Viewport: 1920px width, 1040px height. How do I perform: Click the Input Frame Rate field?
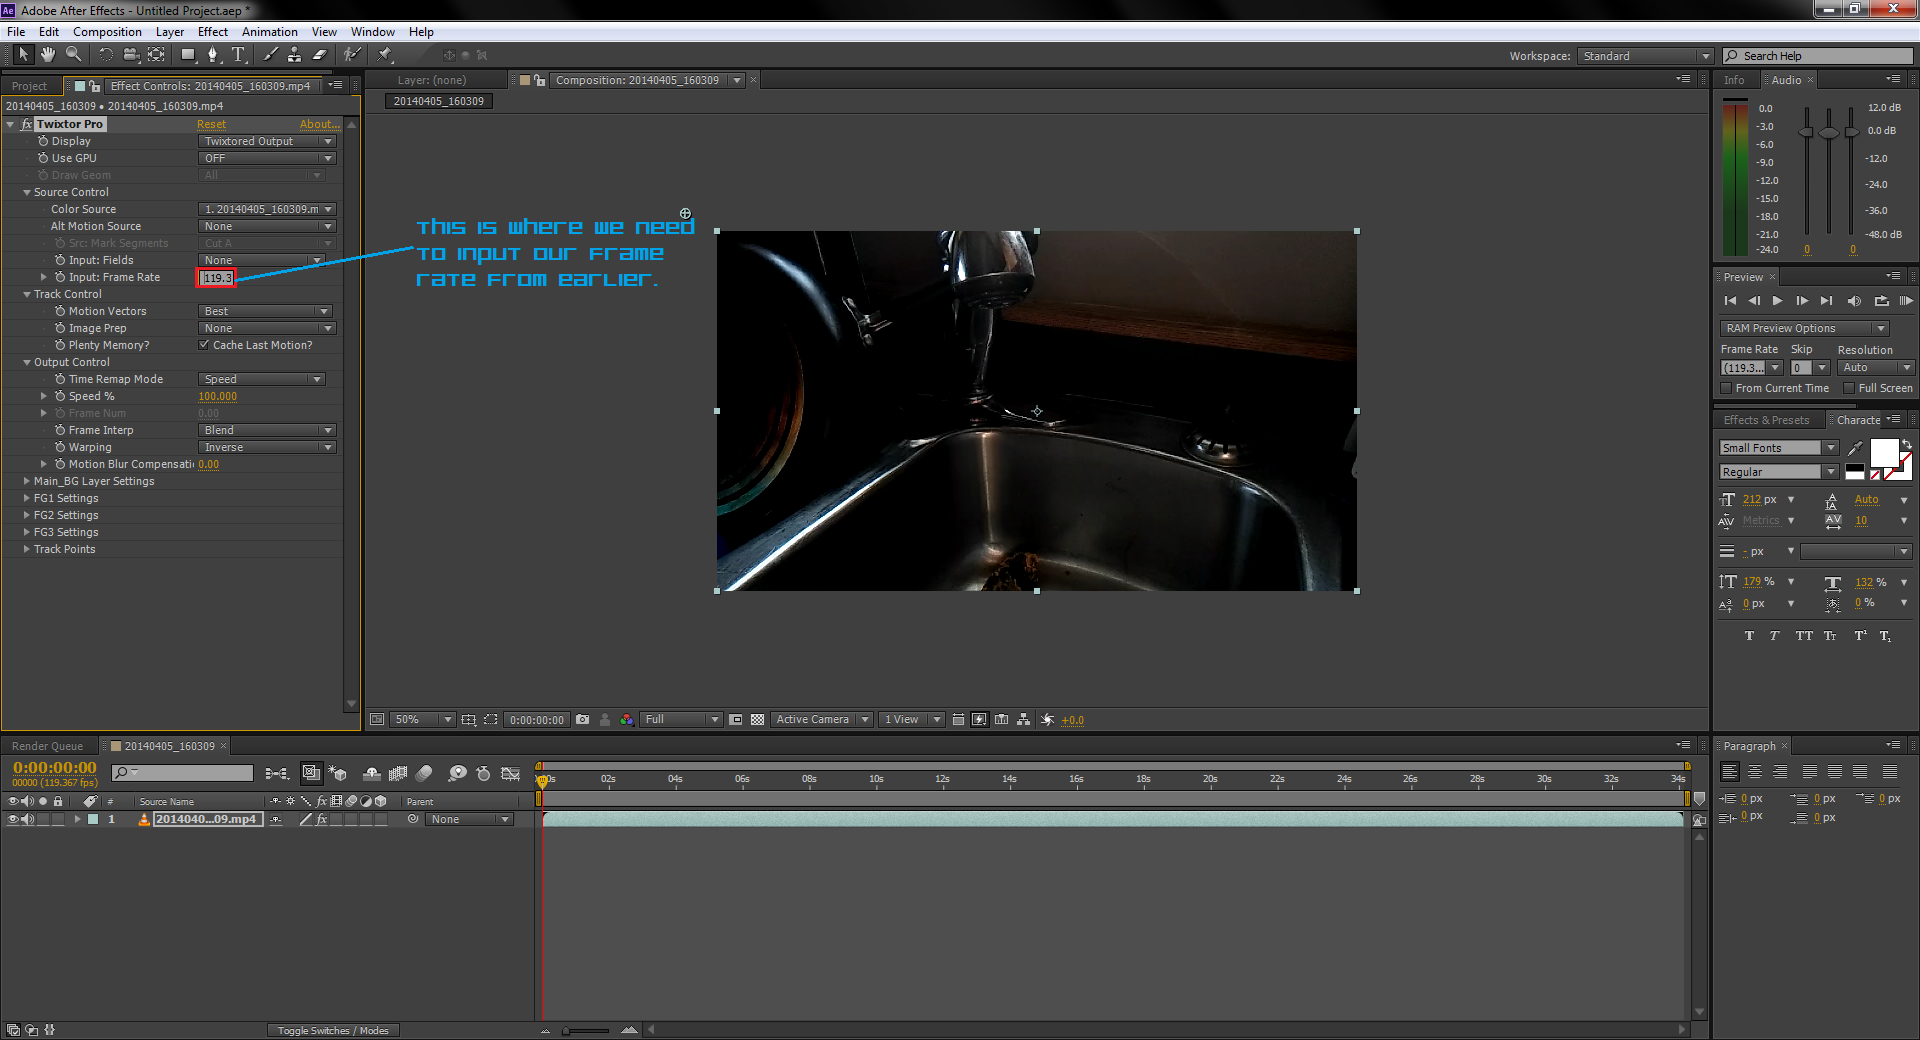[216, 278]
